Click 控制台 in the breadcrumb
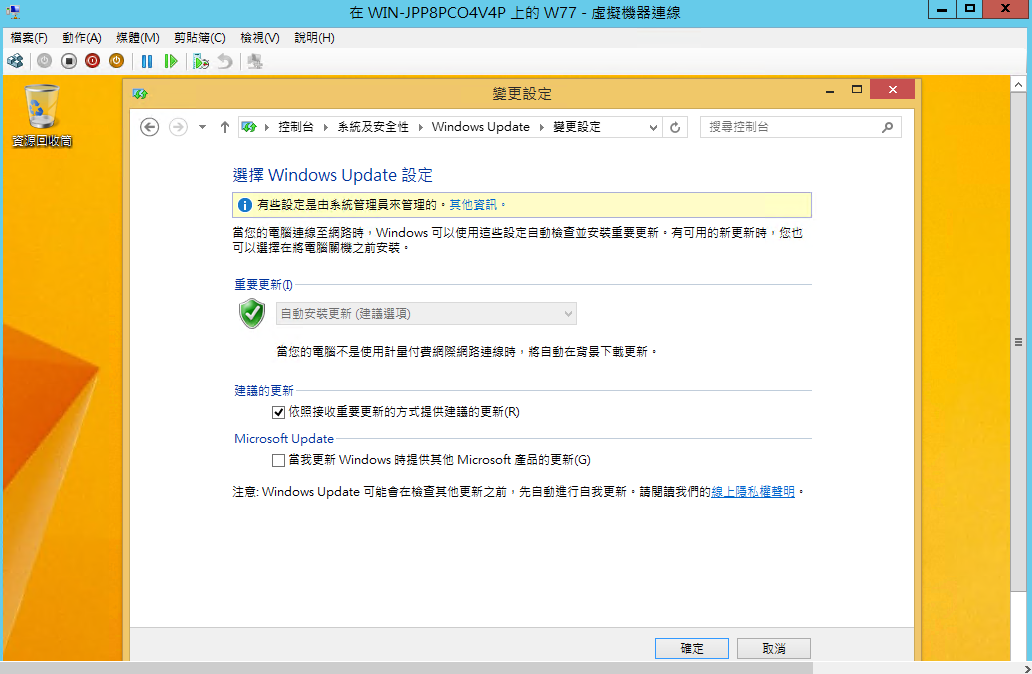This screenshot has height=674, width=1032. [296, 127]
